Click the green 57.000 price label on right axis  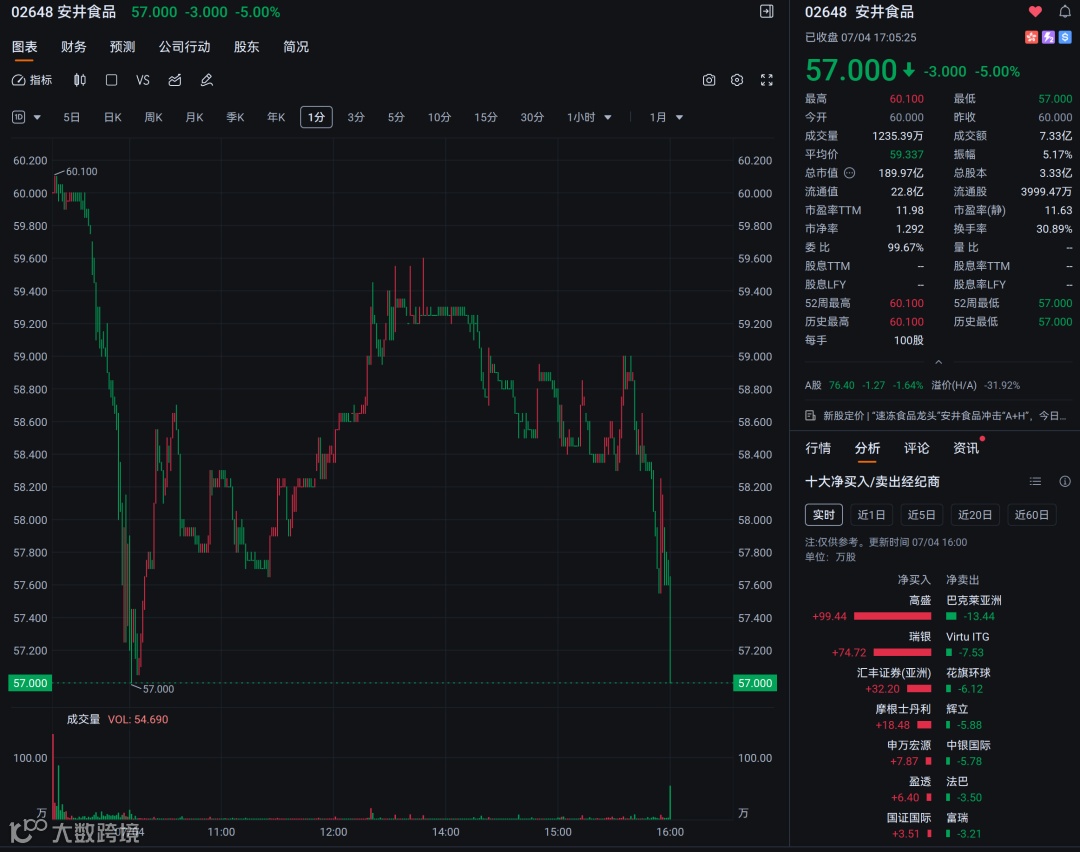pos(755,683)
